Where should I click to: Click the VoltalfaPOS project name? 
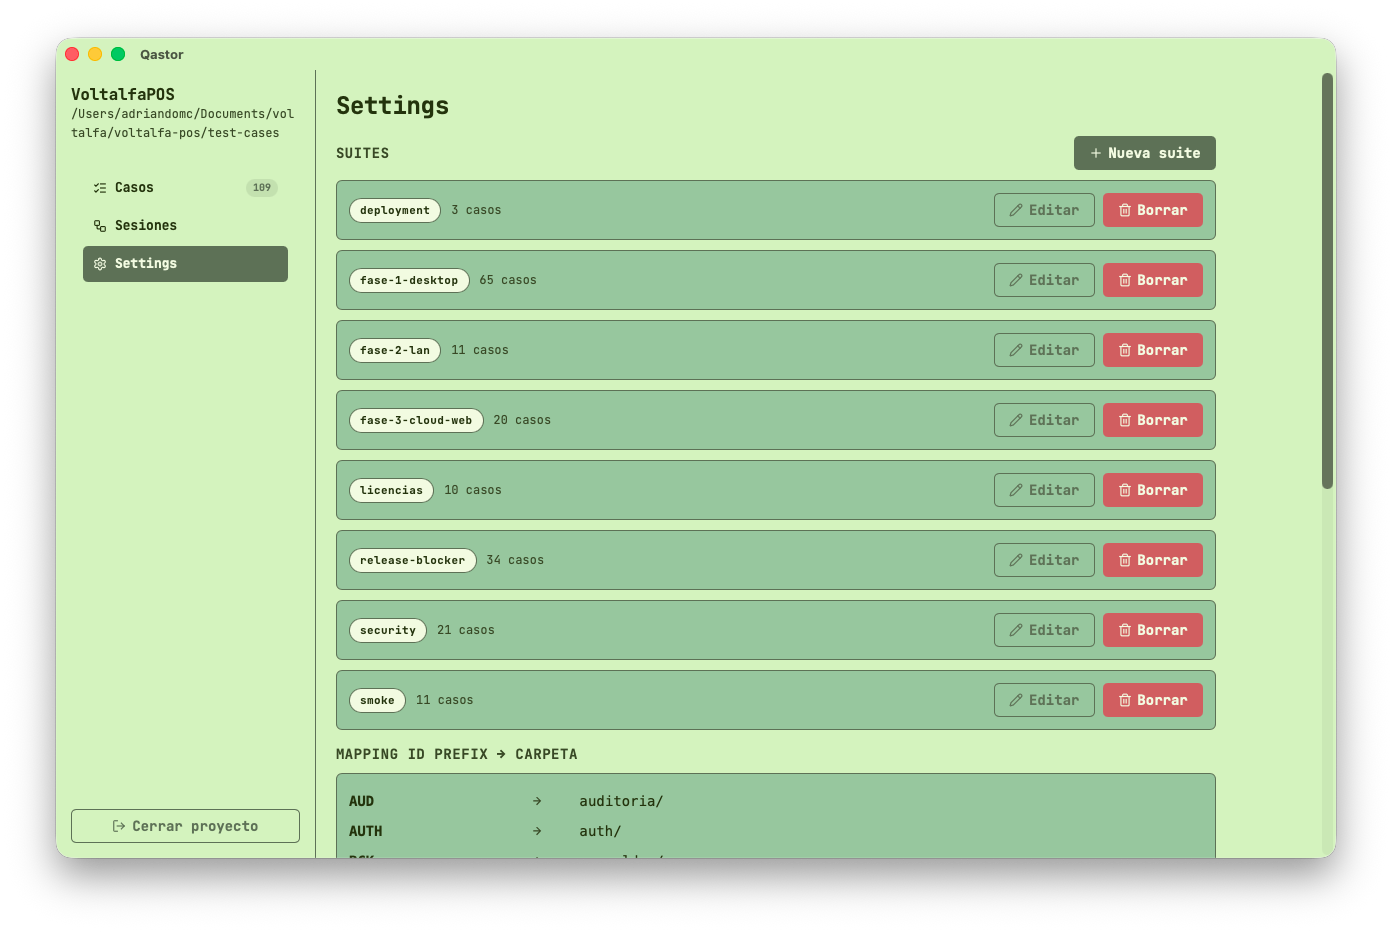point(123,94)
